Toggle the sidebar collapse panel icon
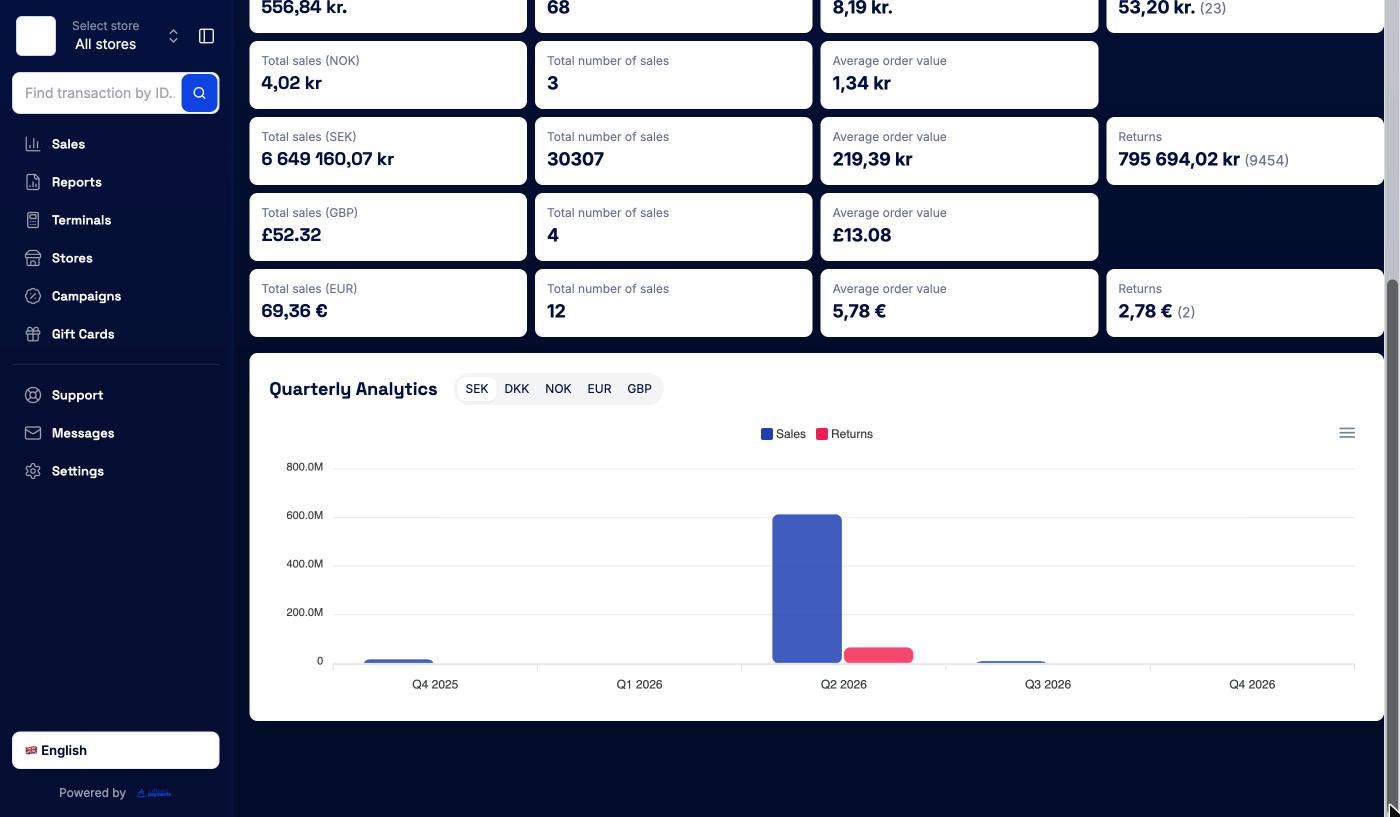1400x817 pixels. coord(207,36)
